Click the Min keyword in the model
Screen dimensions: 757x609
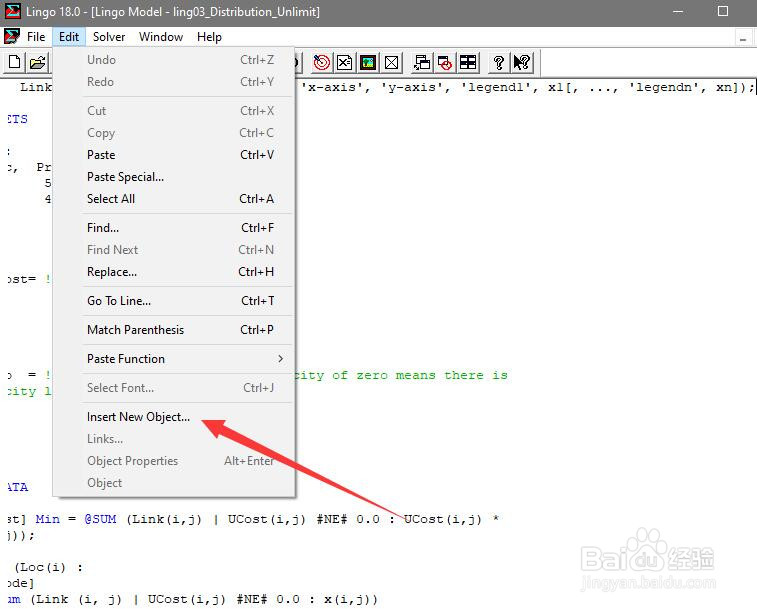coord(48,519)
